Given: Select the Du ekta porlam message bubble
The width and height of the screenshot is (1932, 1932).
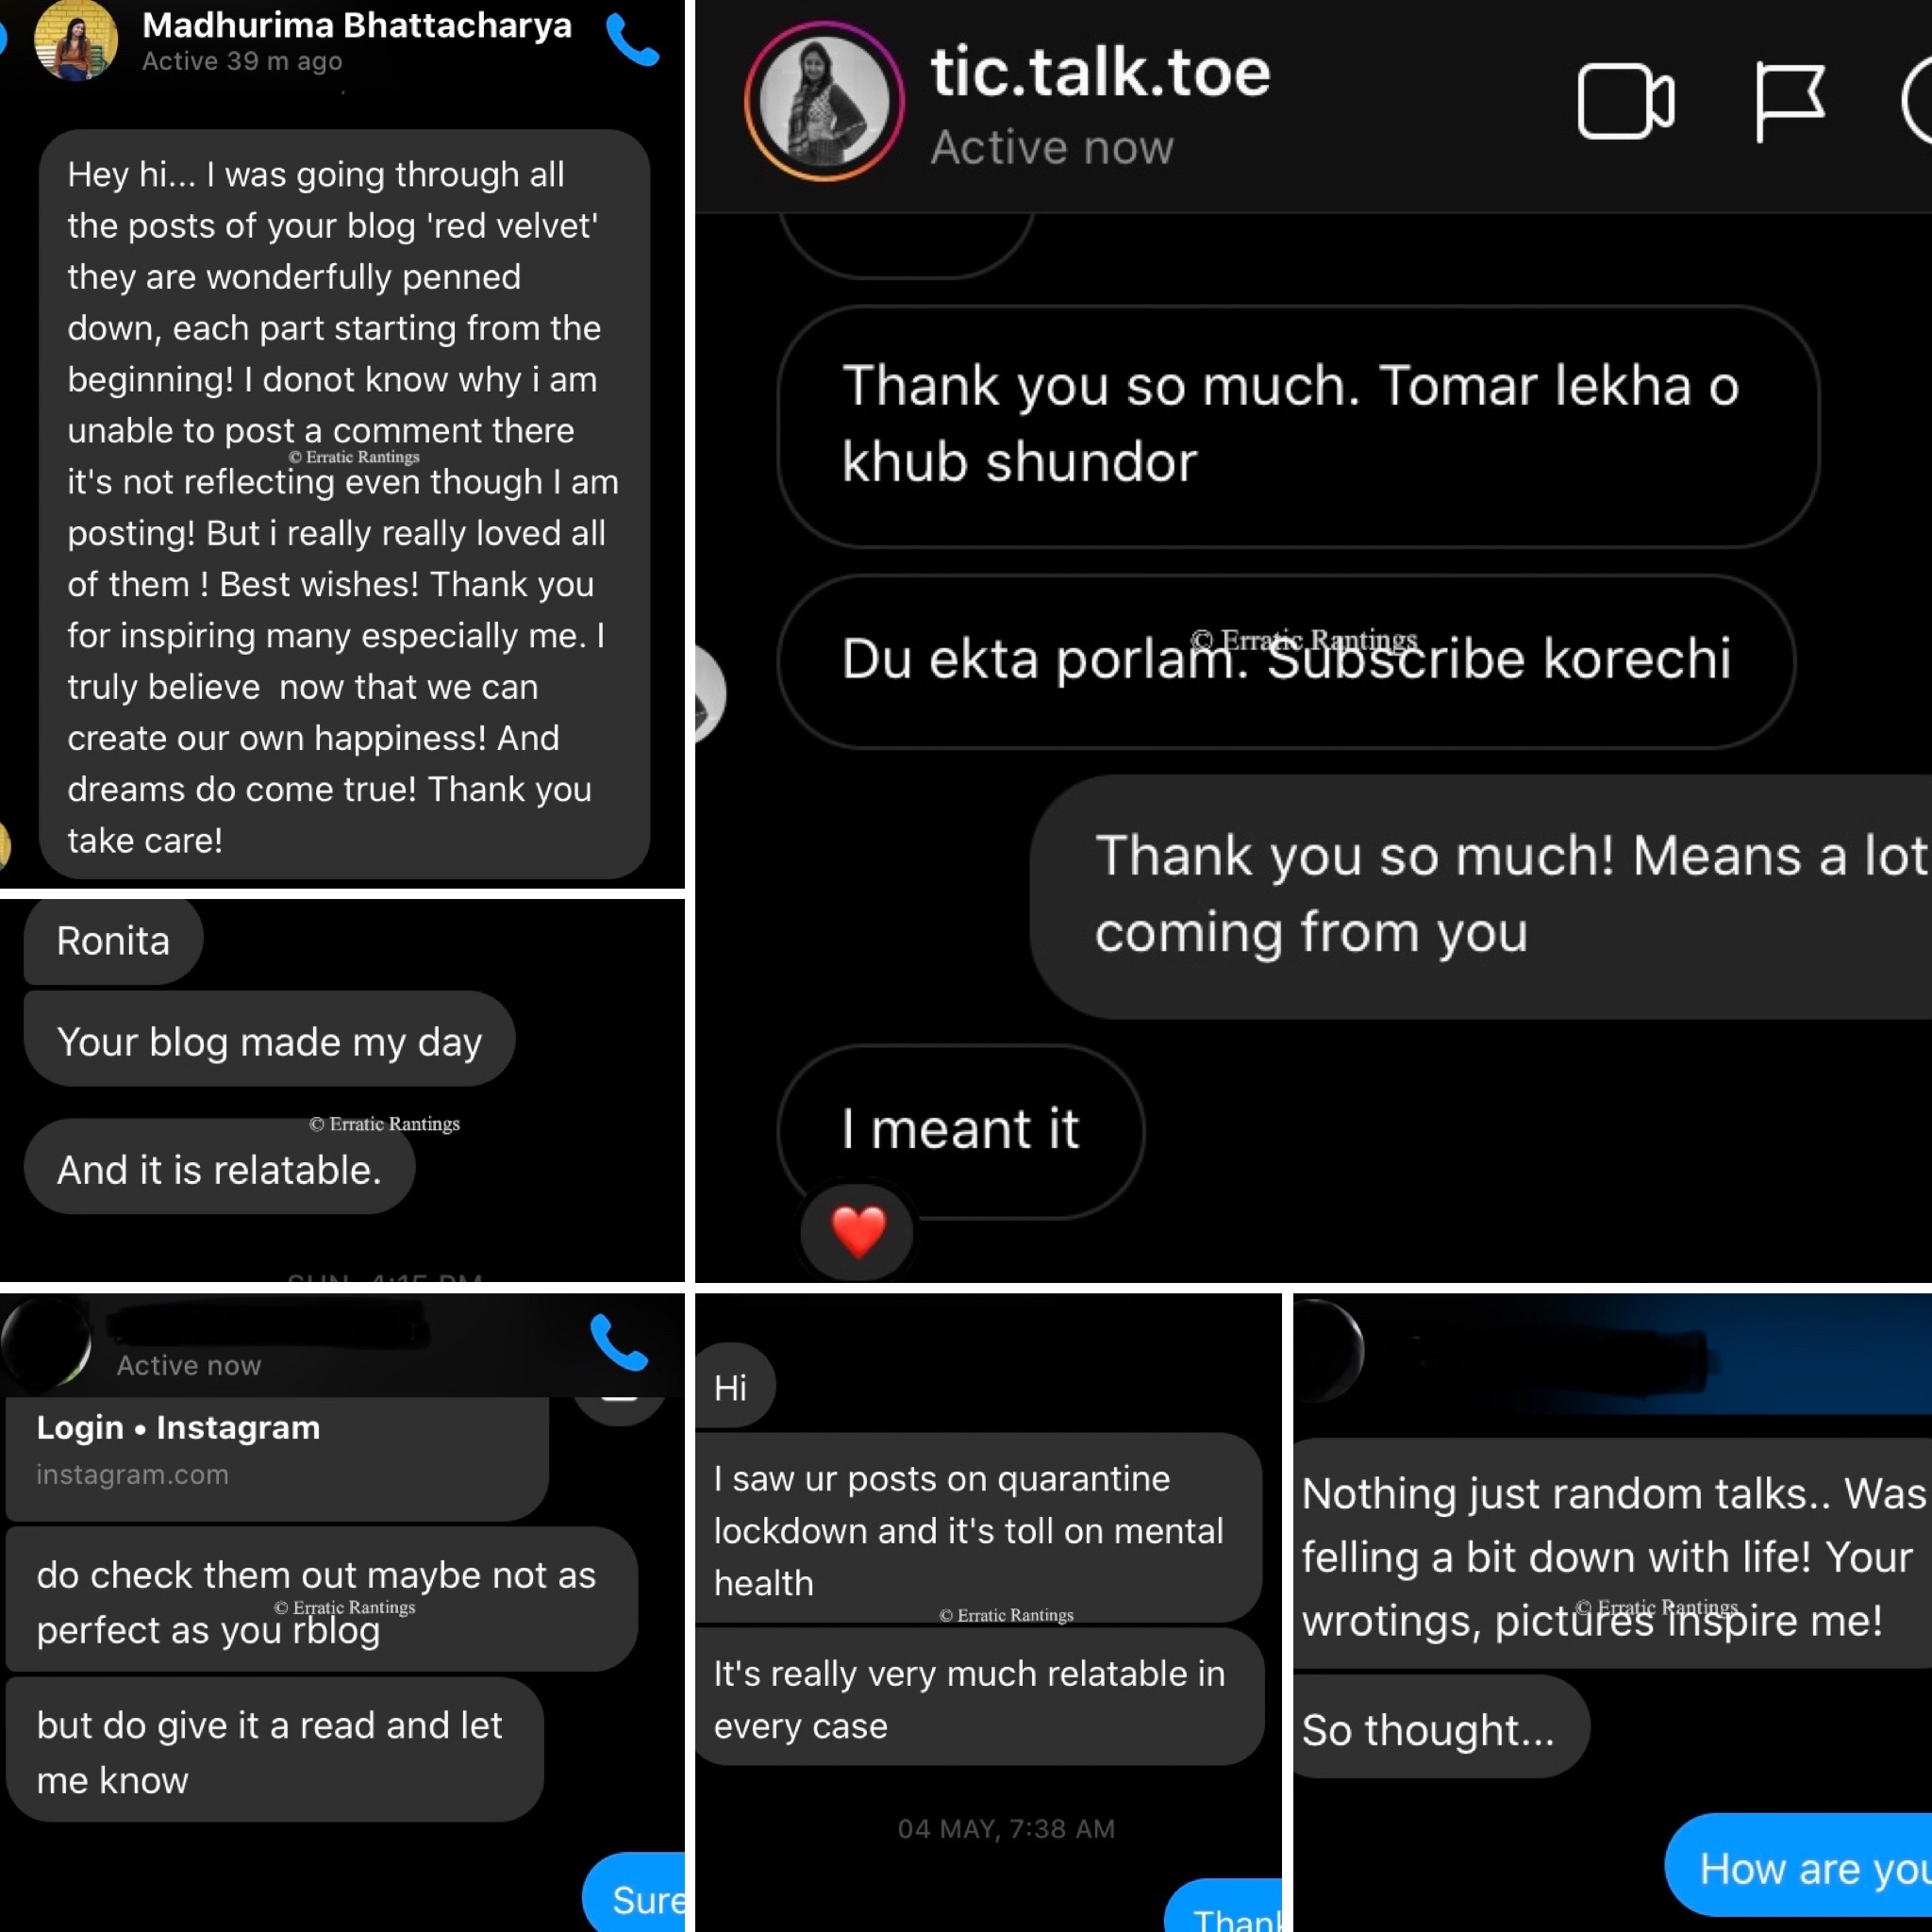Looking at the screenshot, I should (x=1286, y=660).
